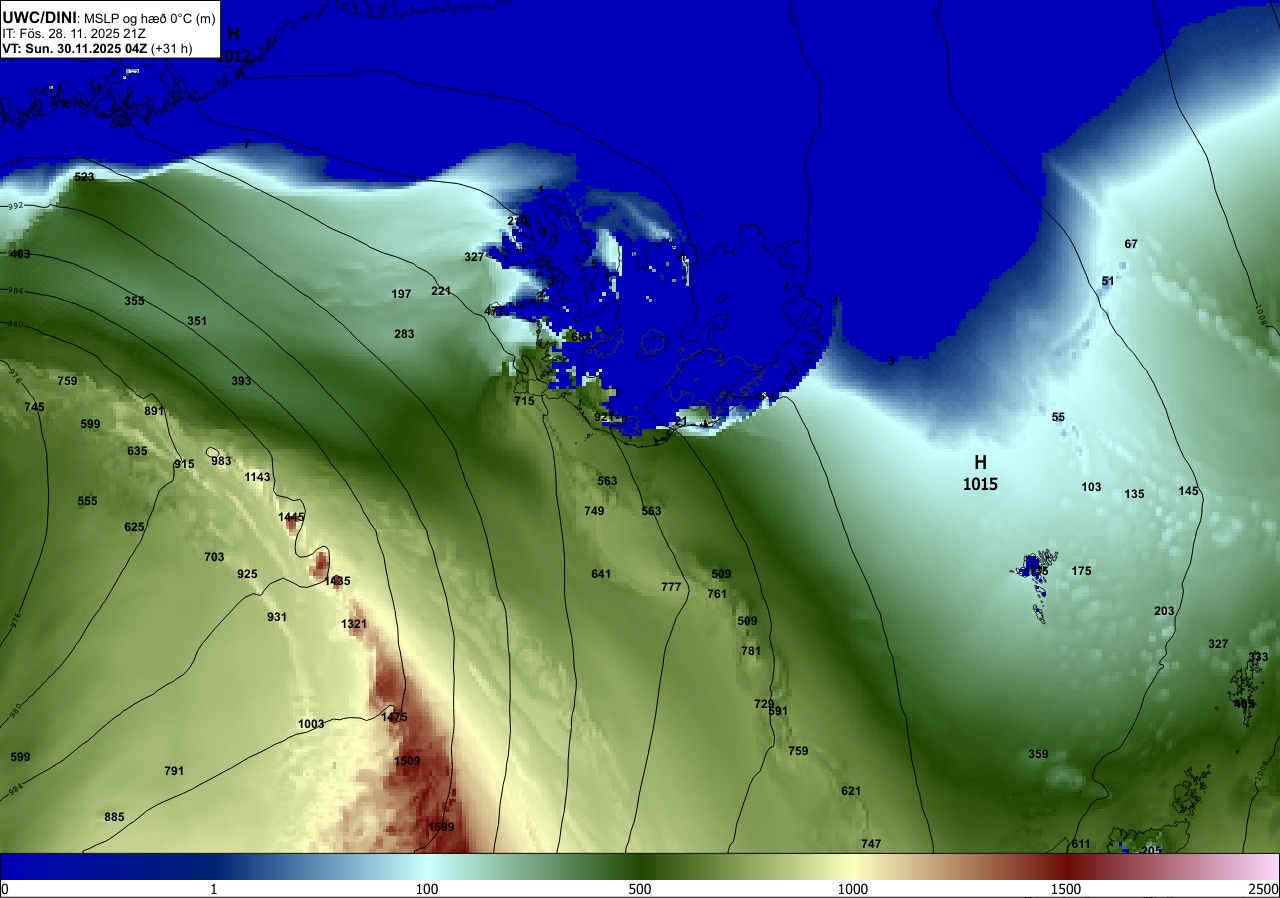Click the map value '1445'
This screenshot has width=1280, height=898.
point(291,517)
